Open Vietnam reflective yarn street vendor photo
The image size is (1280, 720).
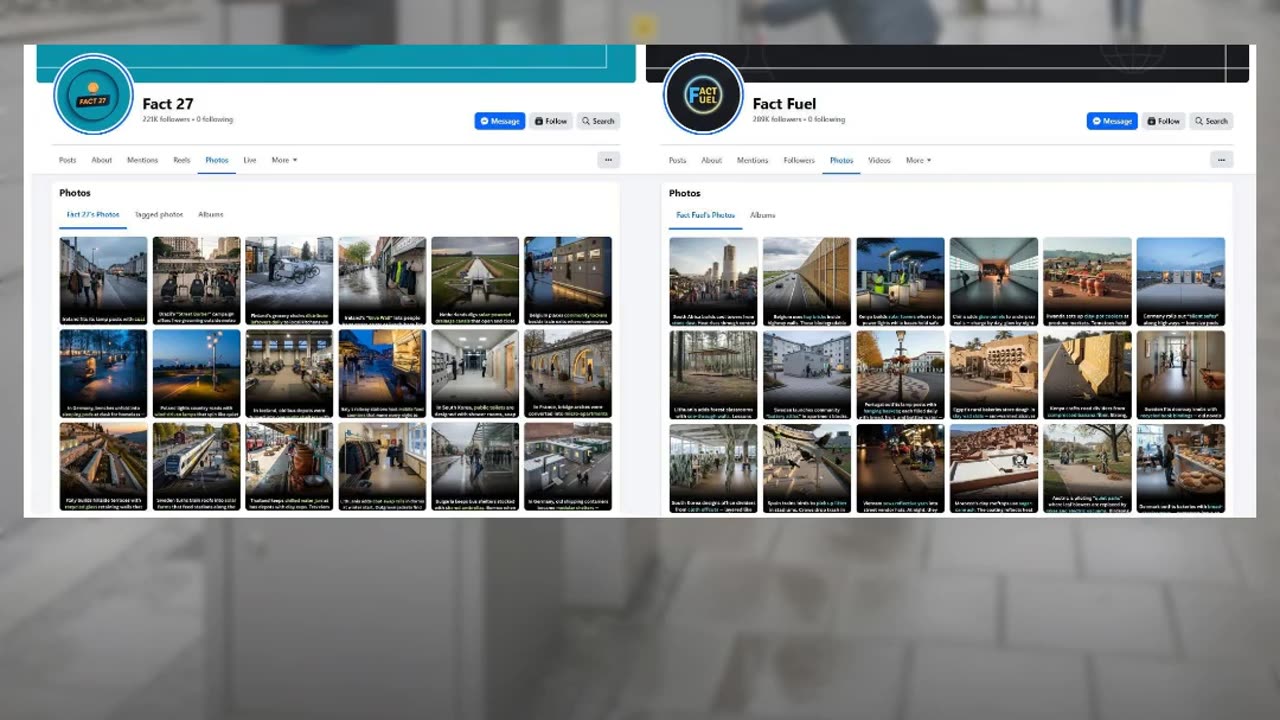point(900,468)
